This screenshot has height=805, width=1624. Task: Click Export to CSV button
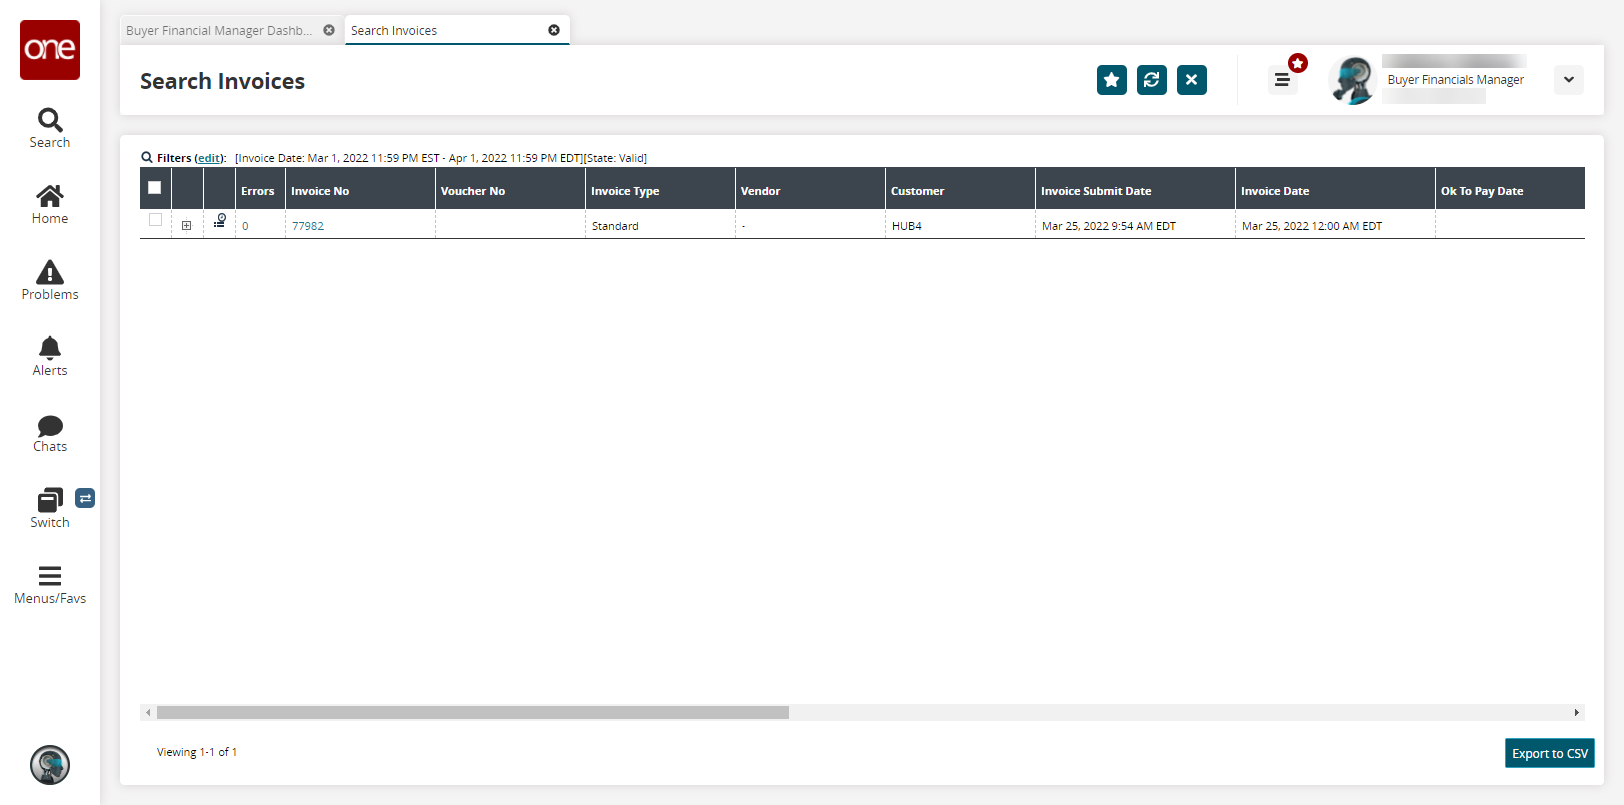click(x=1550, y=753)
